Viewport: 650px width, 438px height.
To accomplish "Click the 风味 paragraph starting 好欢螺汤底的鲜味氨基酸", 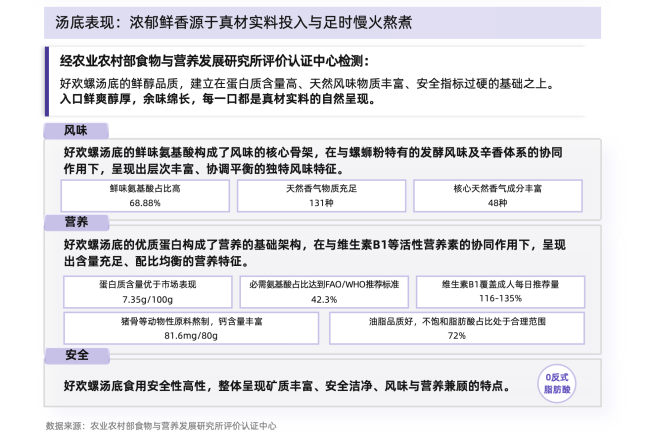I will 313,161.
